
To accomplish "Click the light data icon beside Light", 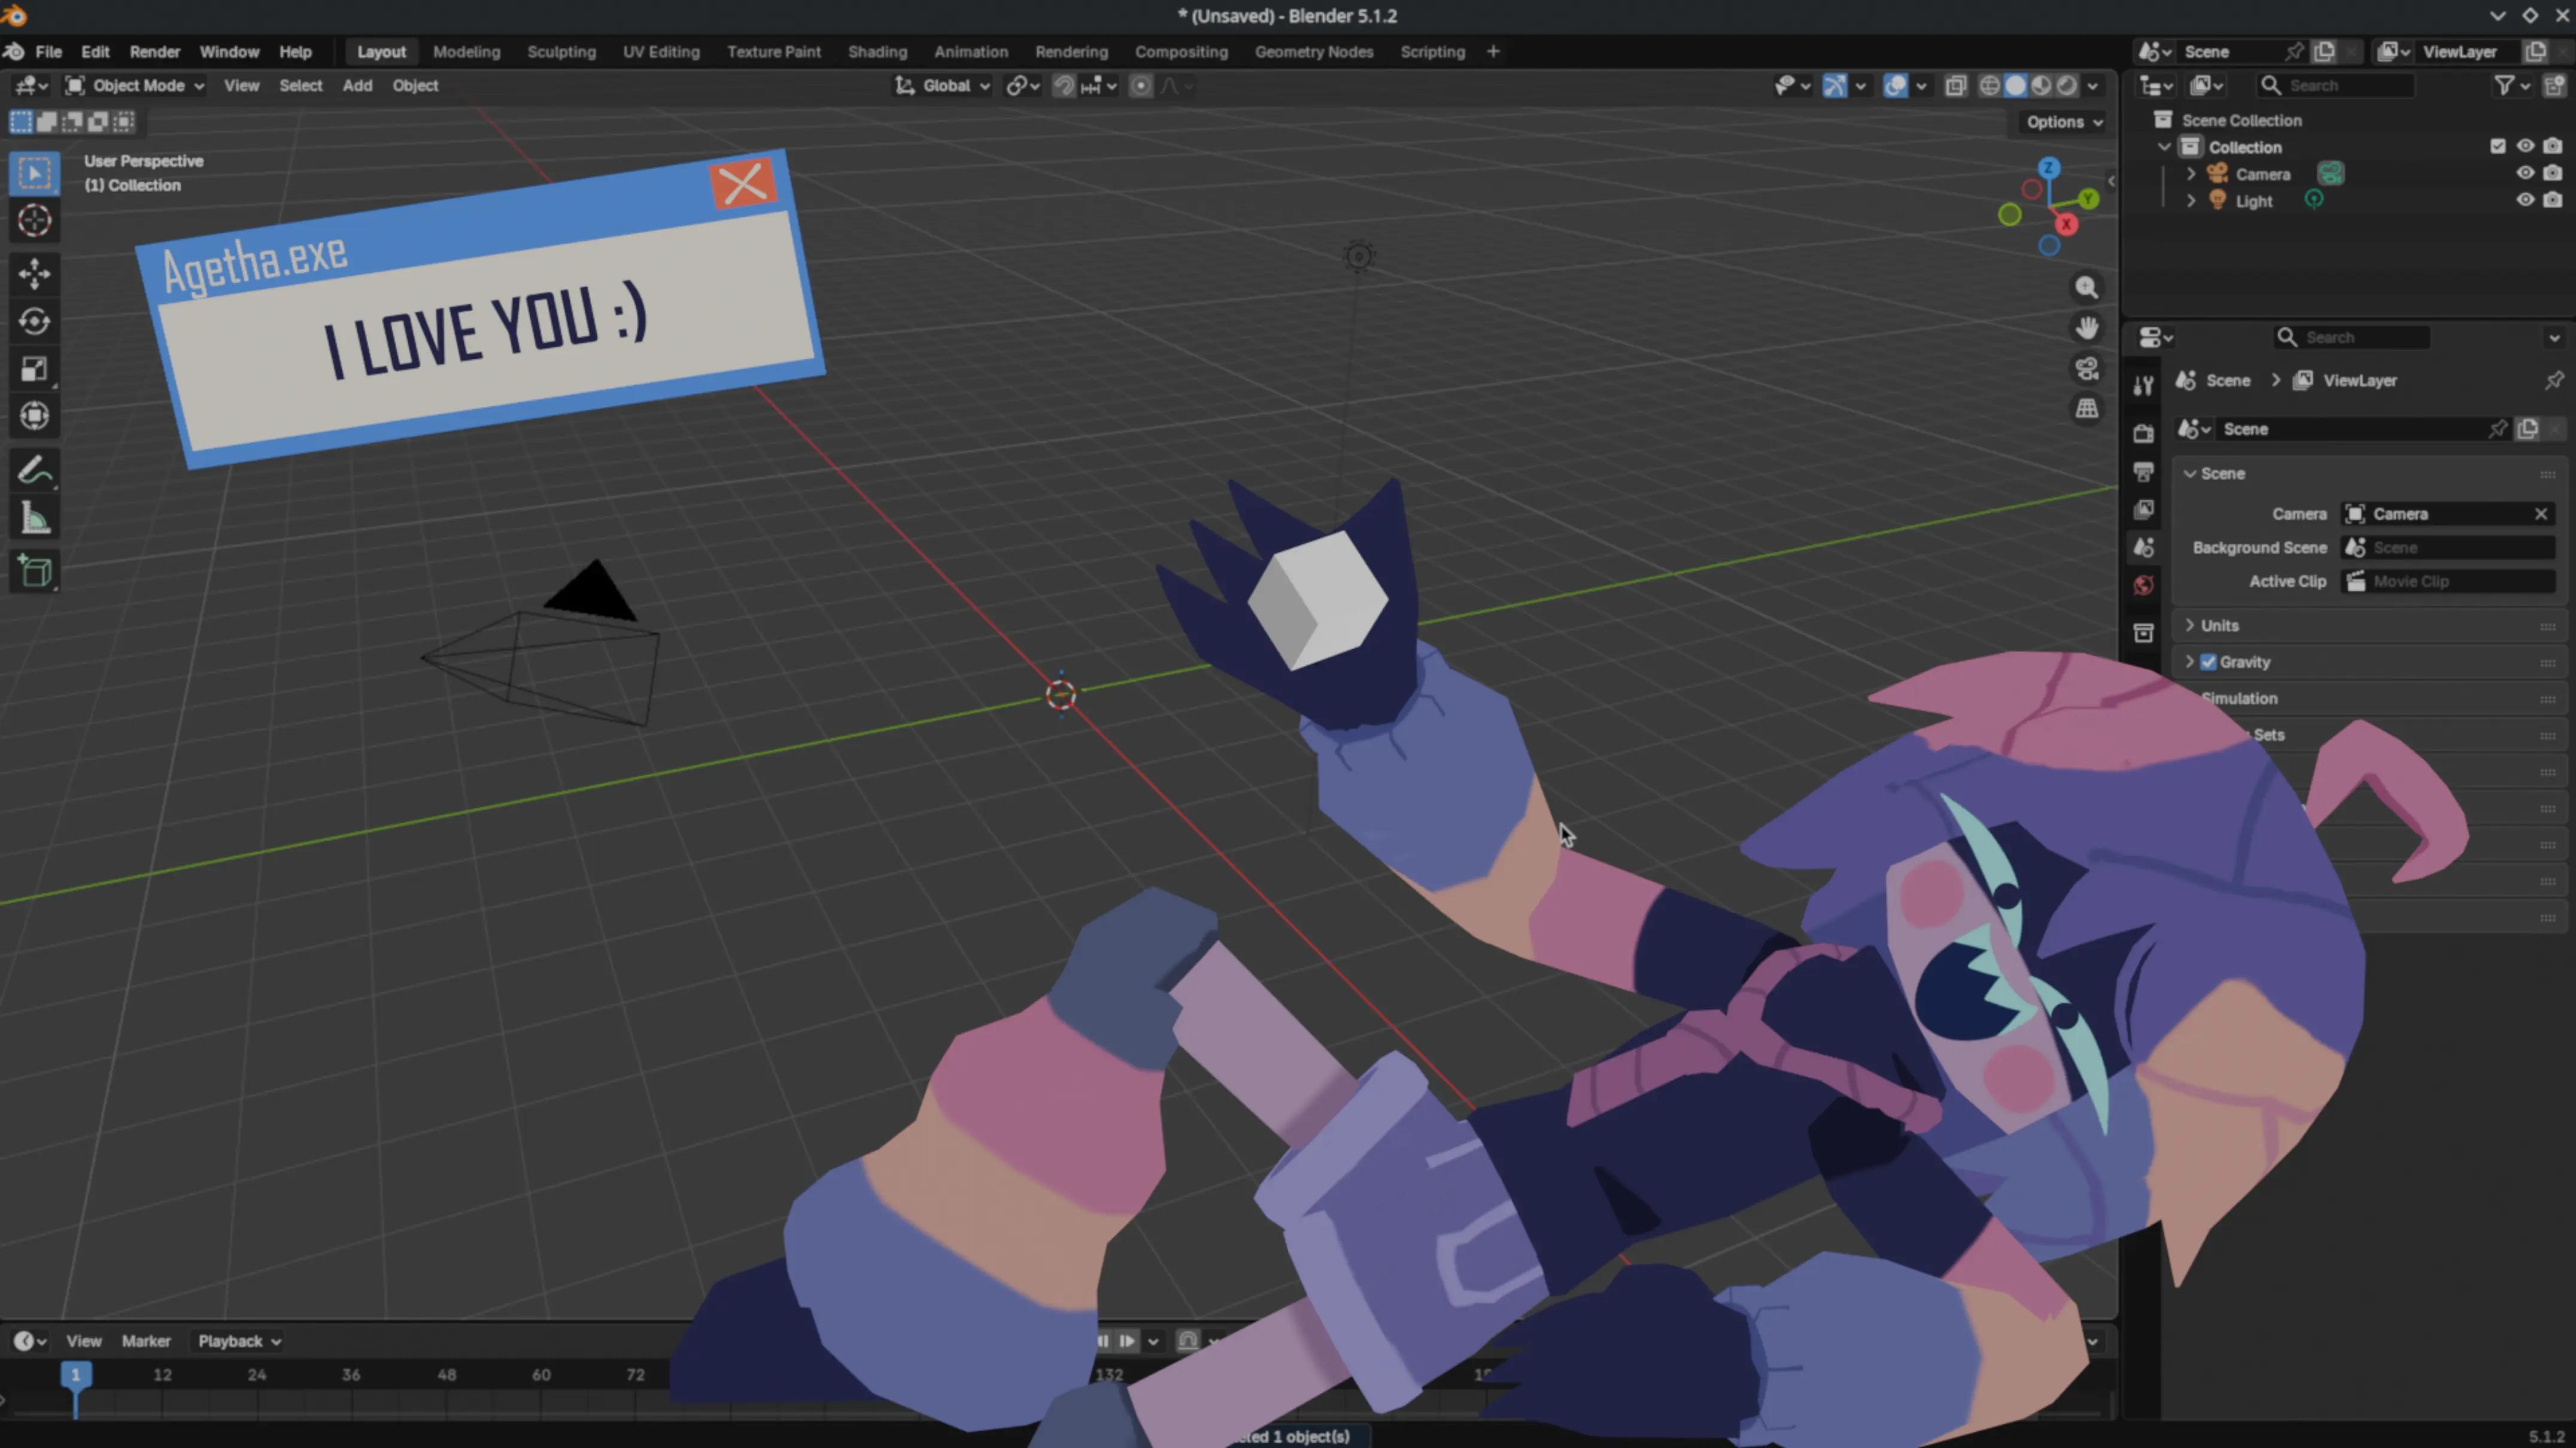I will (x=2314, y=200).
